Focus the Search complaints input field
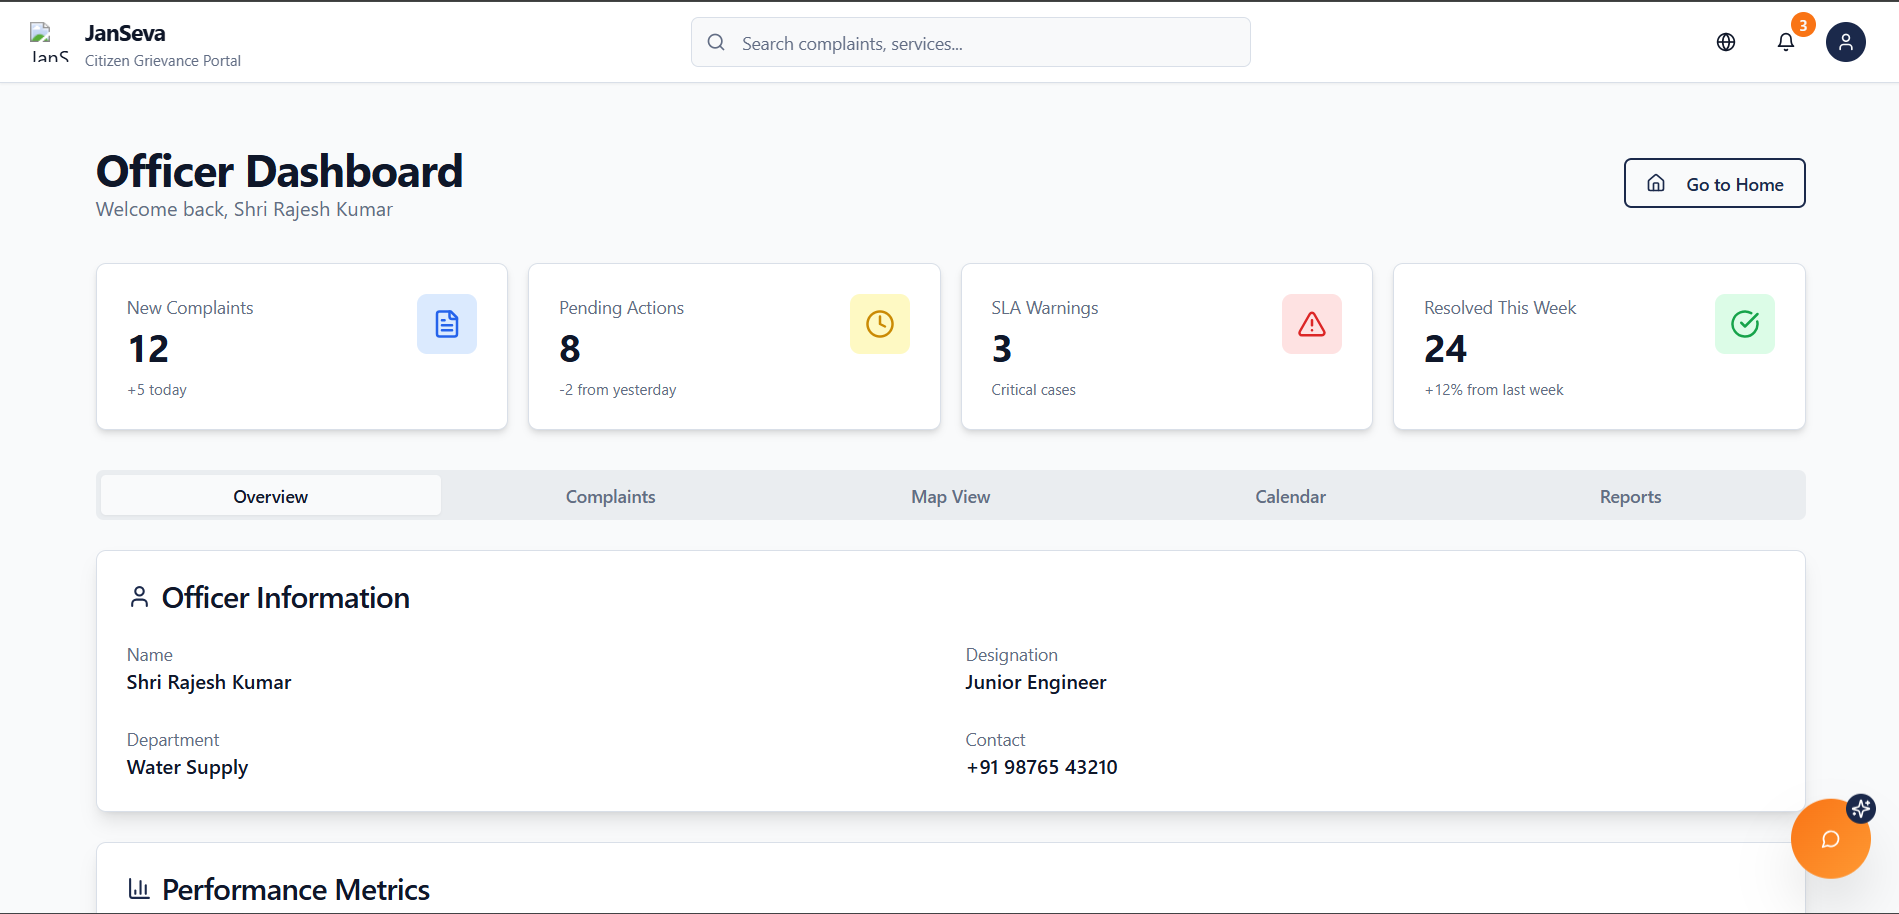Image resolution: width=1899 pixels, height=914 pixels. pyautogui.click(x=985, y=43)
